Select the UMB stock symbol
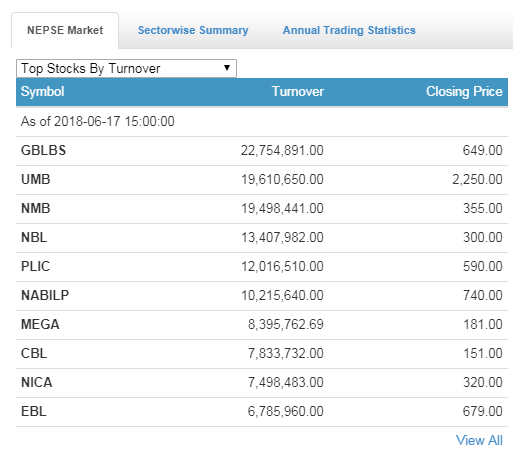The image size is (521, 466). tap(36, 179)
